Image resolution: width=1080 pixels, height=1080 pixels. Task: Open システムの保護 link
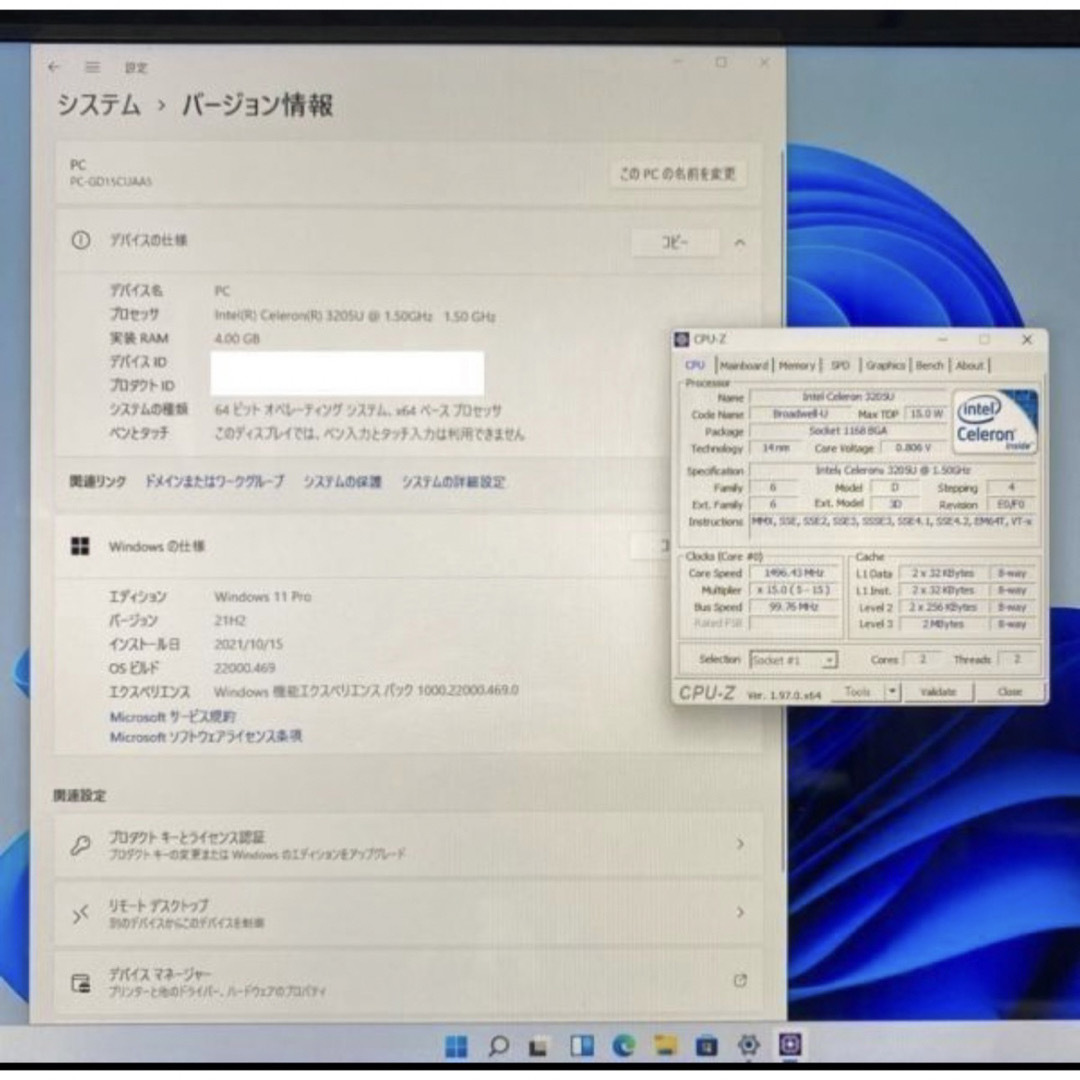(342, 482)
